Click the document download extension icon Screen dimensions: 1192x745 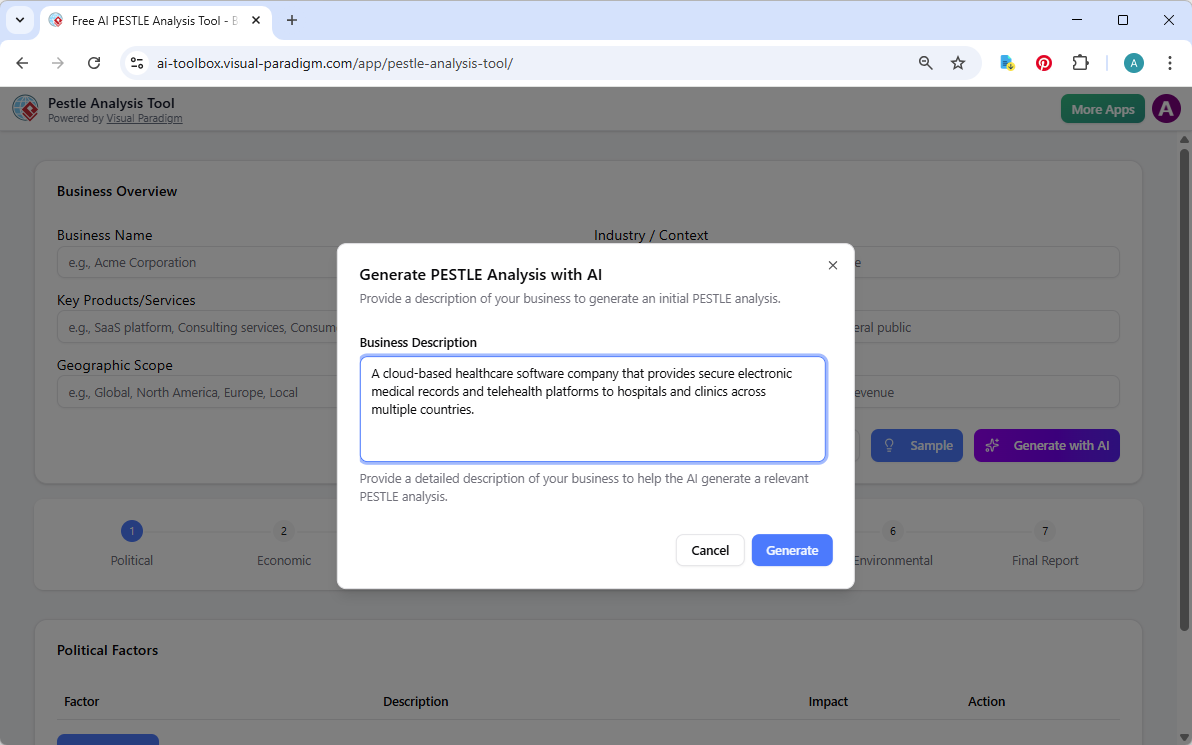coord(1006,62)
